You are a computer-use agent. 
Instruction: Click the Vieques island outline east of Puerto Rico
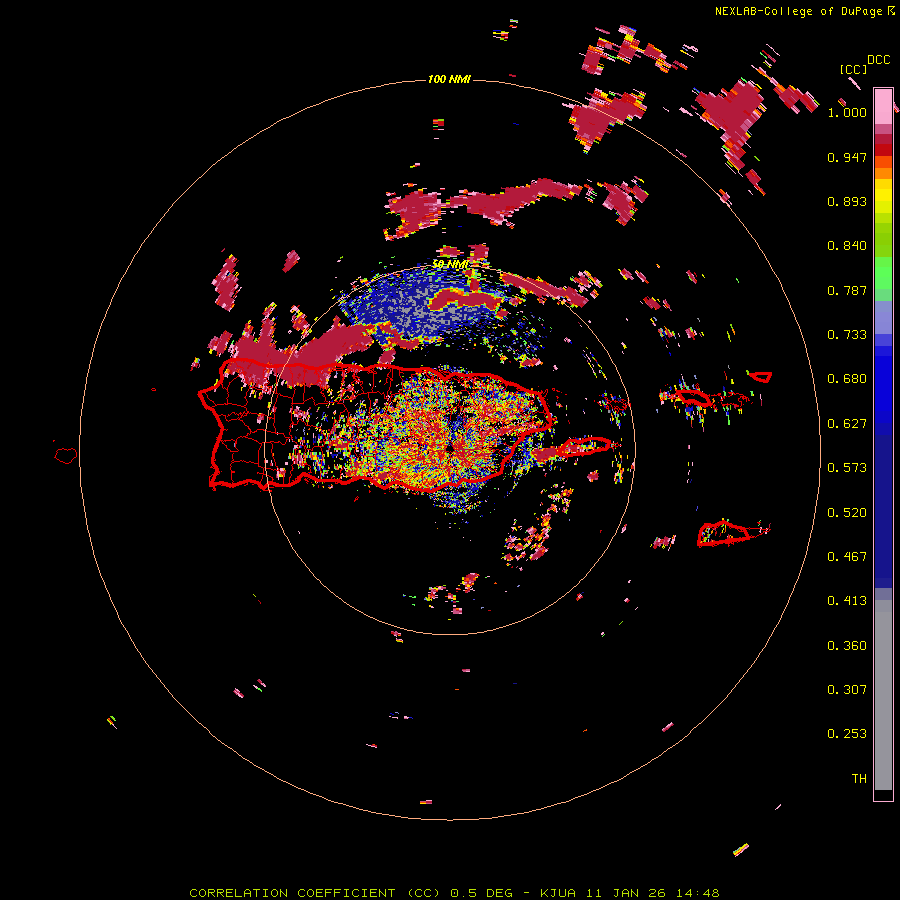coord(587,445)
